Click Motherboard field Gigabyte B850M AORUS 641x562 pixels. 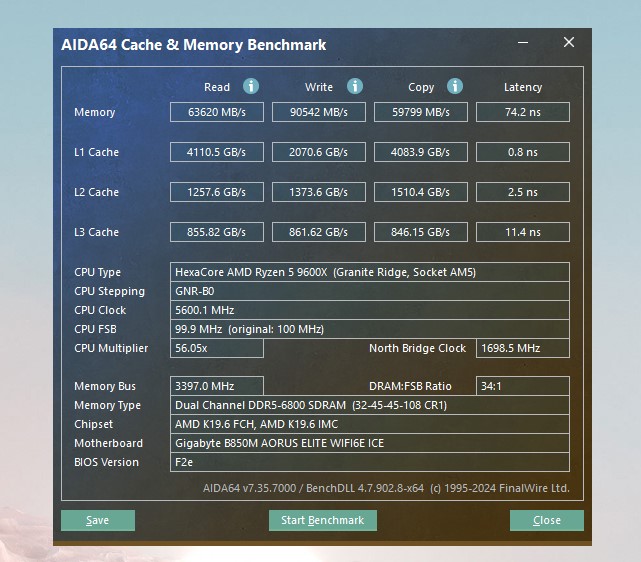click(370, 443)
